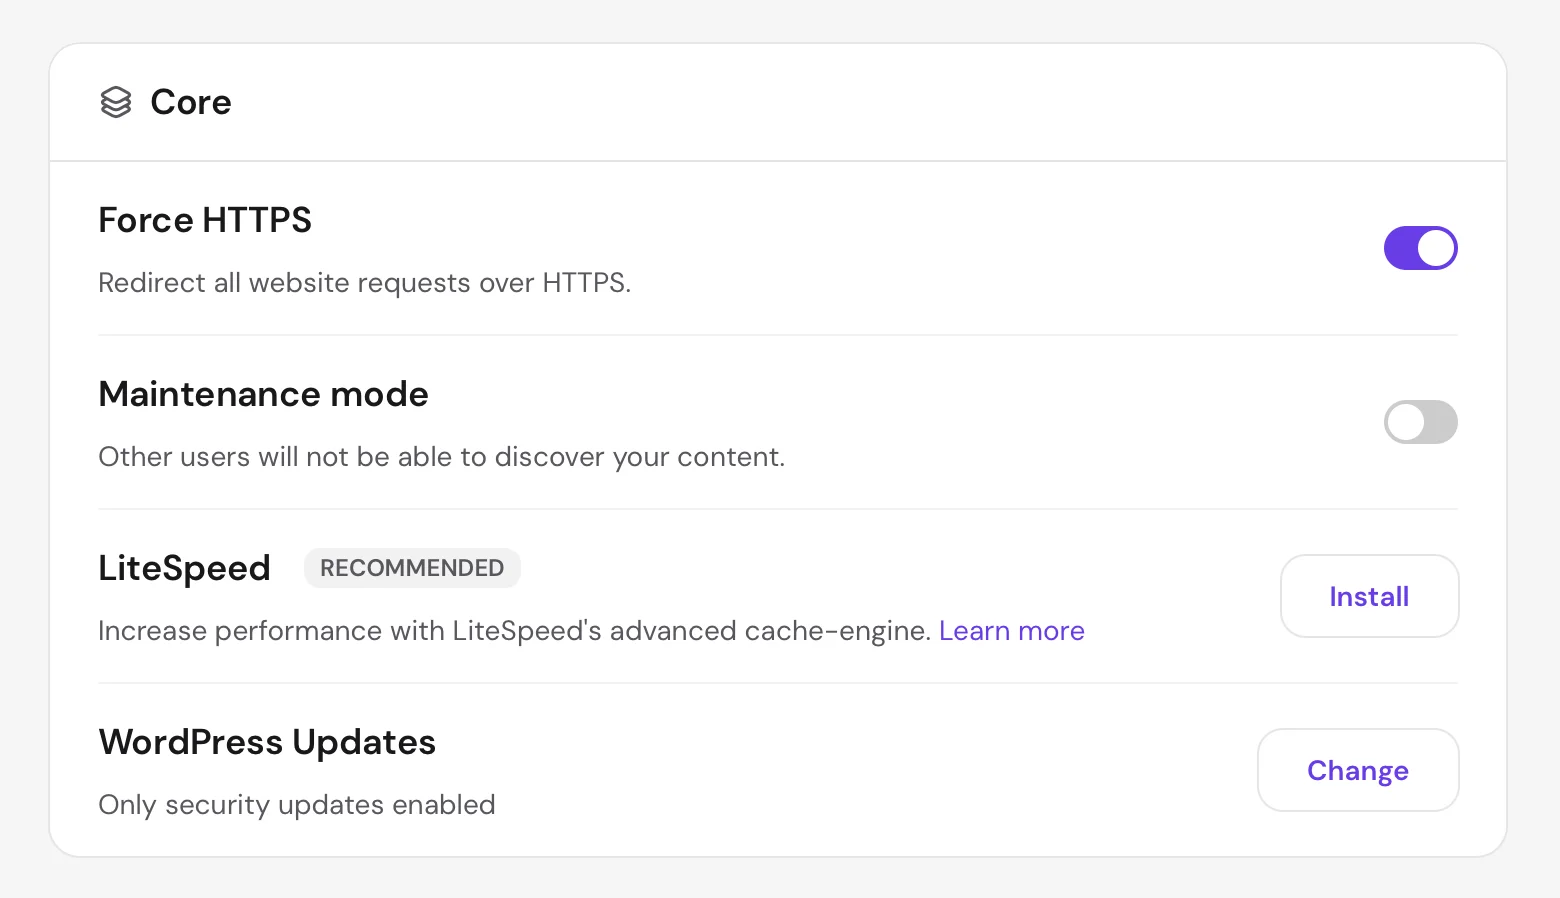Install the LiteSpeed cache plugin
This screenshot has width=1560, height=898.
point(1369,596)
